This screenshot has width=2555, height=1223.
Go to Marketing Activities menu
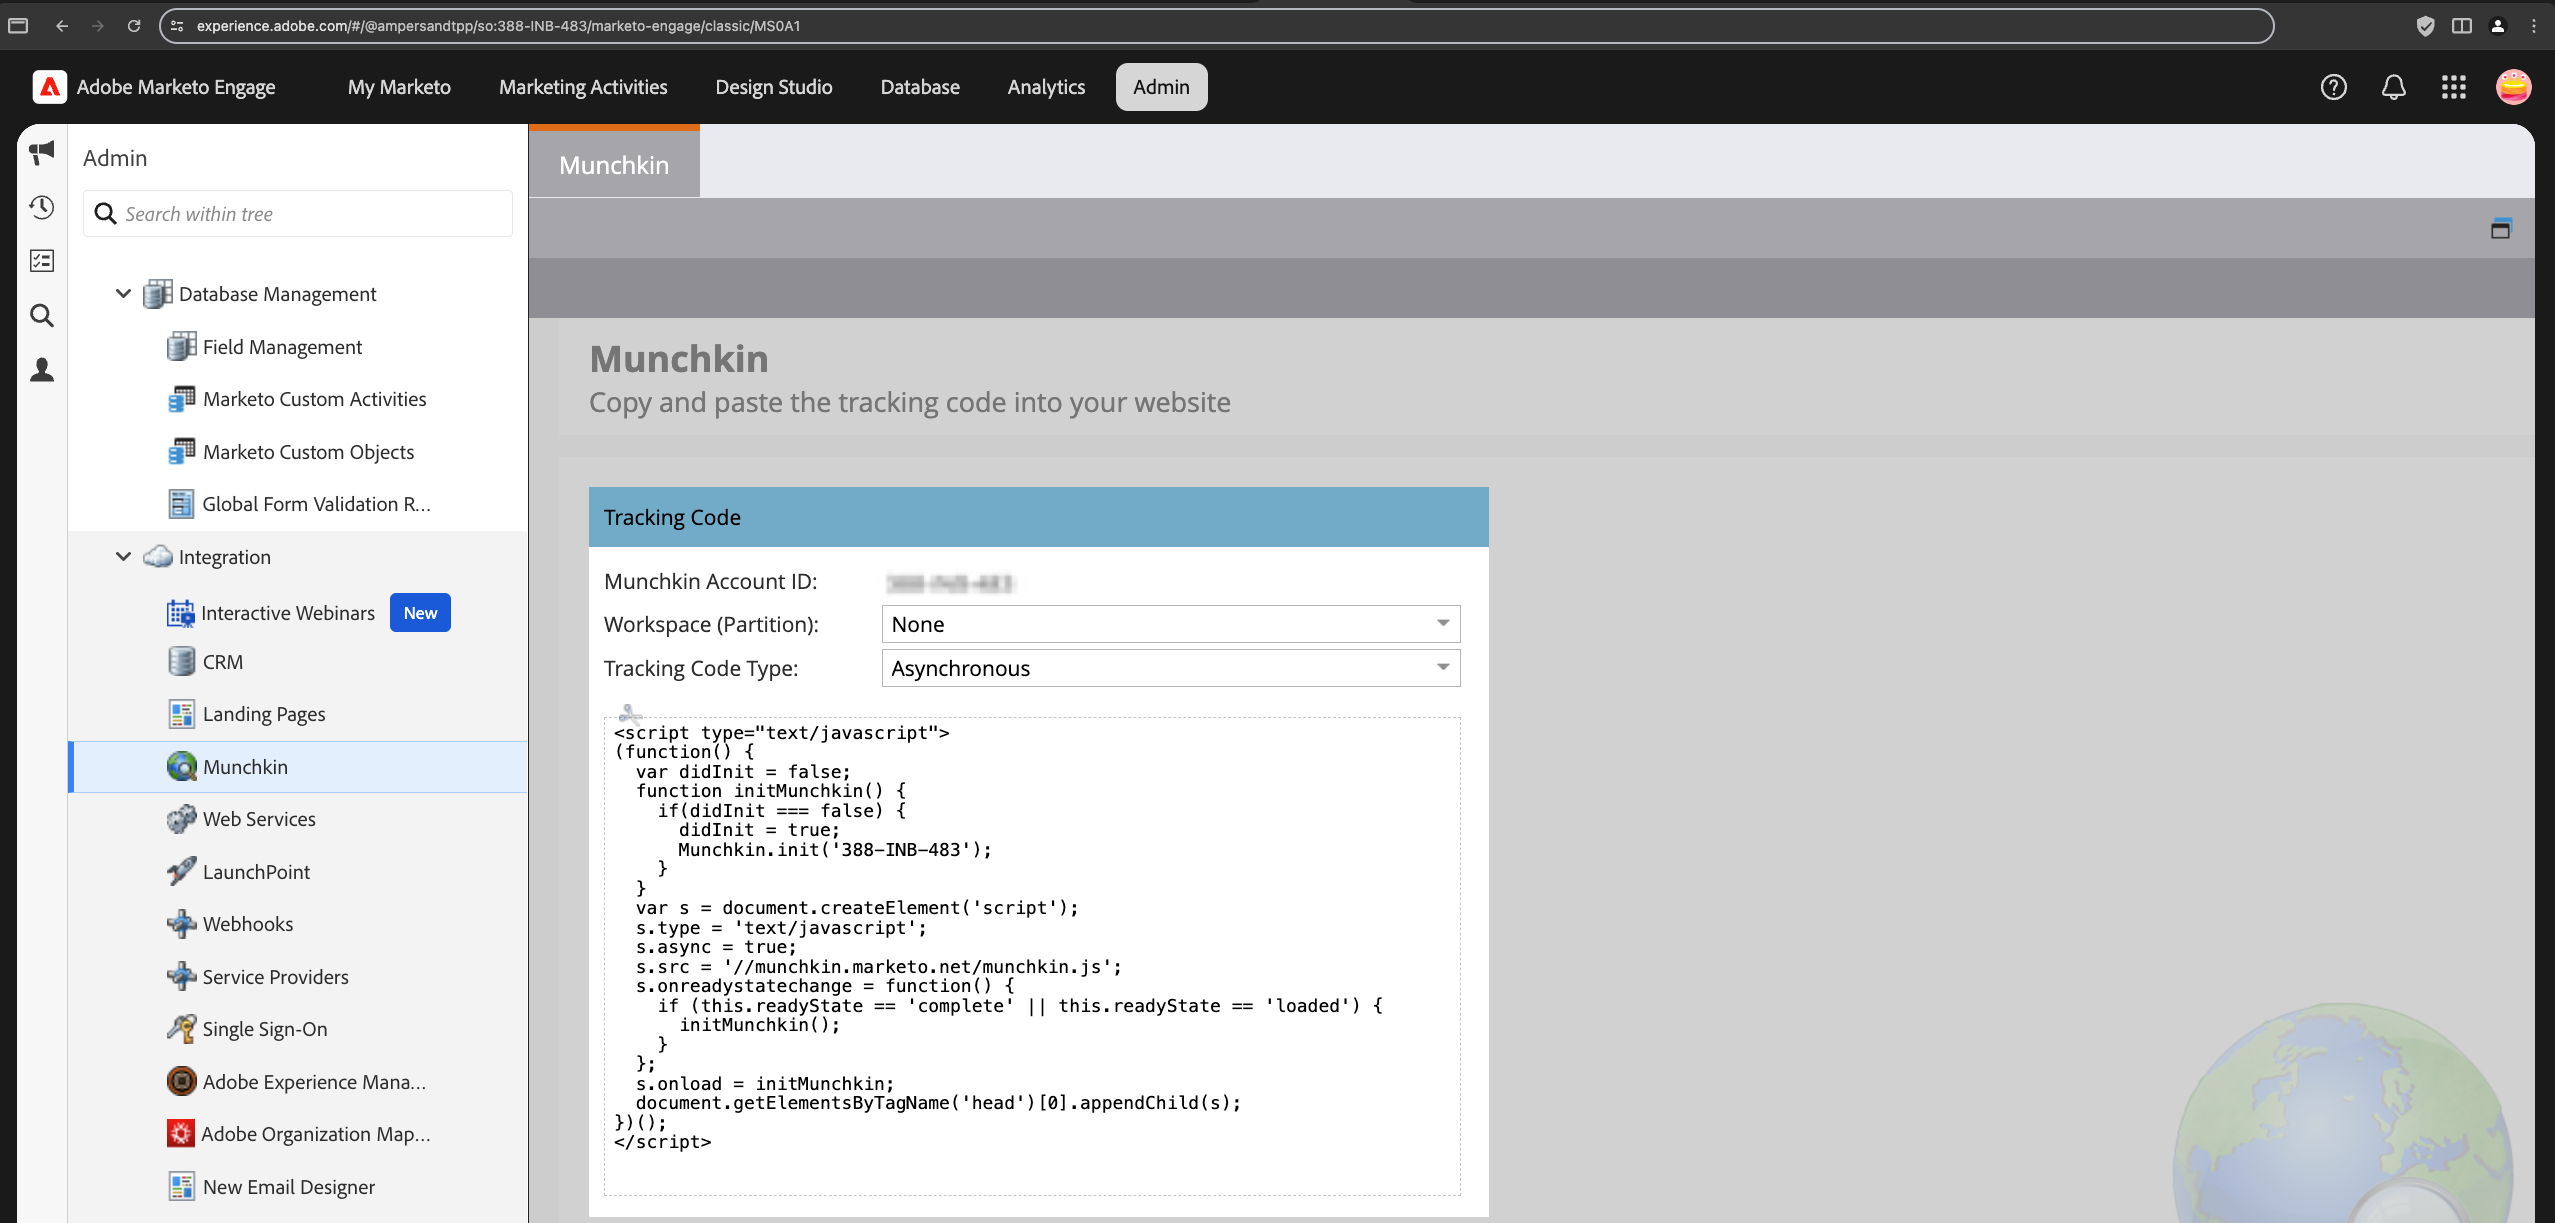[x=583, y=87]
